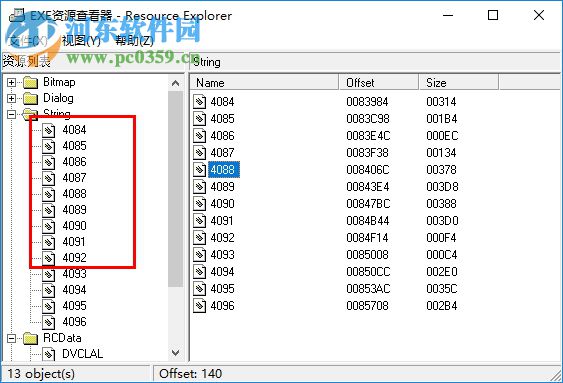Click size value 0035C
Screen dimensions: 563x383
442,289
